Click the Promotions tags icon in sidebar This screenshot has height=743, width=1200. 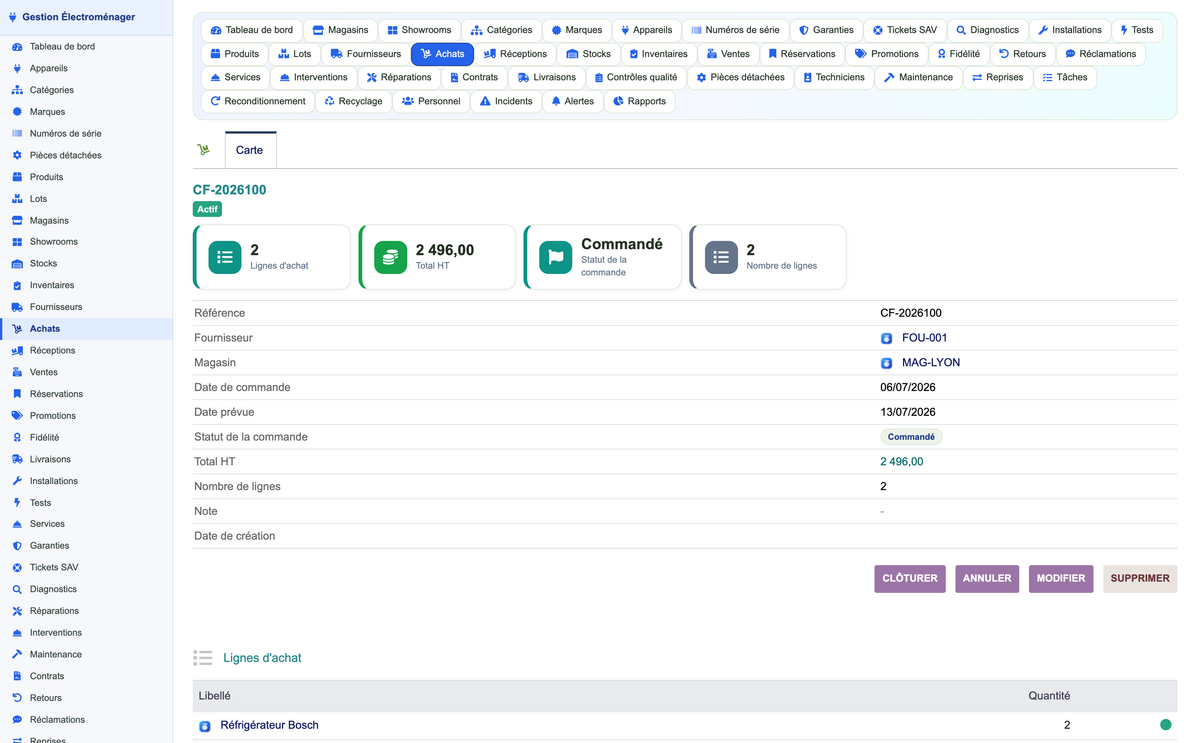(x=17, y=415)
